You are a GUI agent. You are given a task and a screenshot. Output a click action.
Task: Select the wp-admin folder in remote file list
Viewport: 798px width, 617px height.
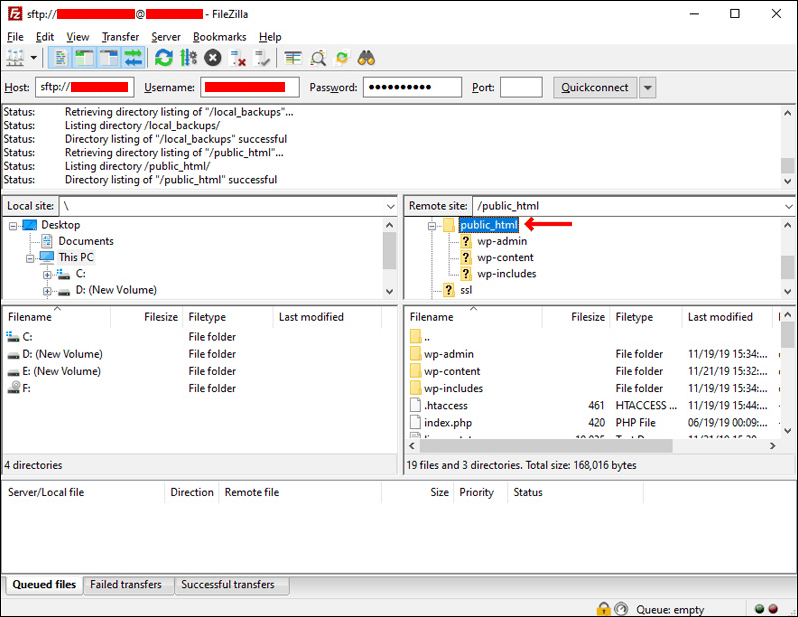pyautogui.click(x=449, y=354)
